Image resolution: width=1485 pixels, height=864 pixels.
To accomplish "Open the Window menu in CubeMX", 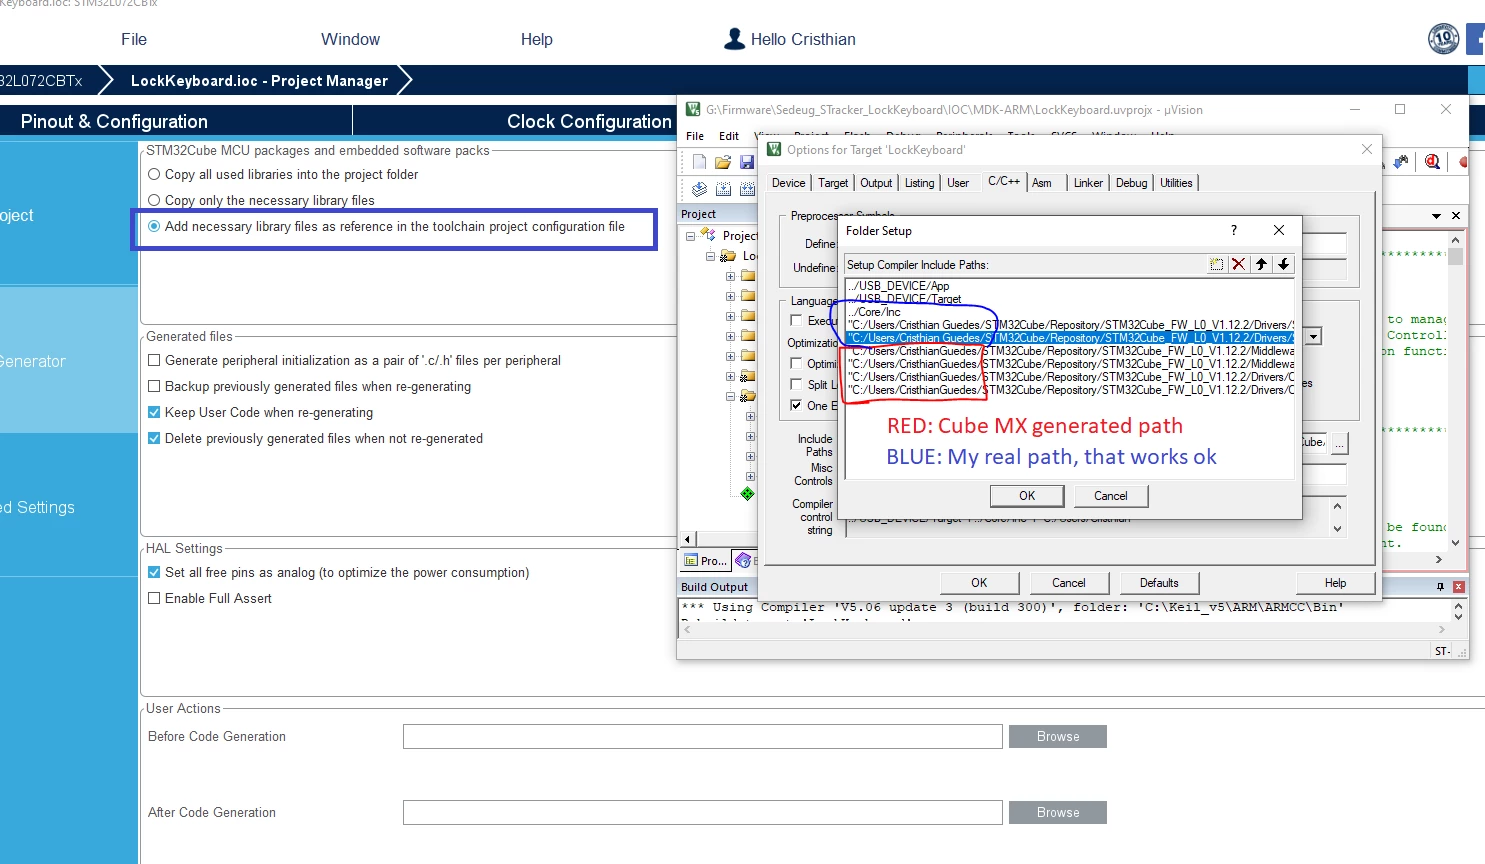I will pos(350,39).
